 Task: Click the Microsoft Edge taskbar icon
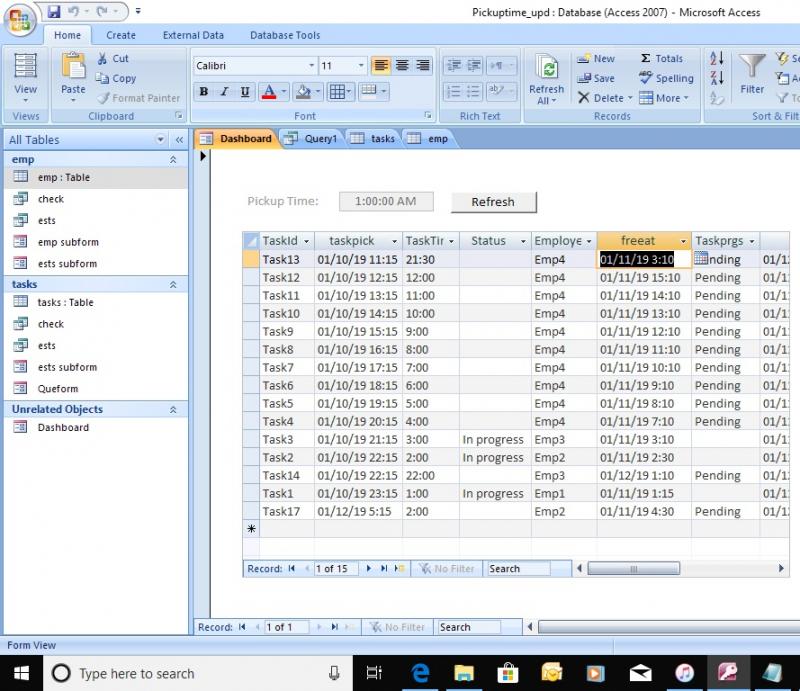(x=420, y=674)
